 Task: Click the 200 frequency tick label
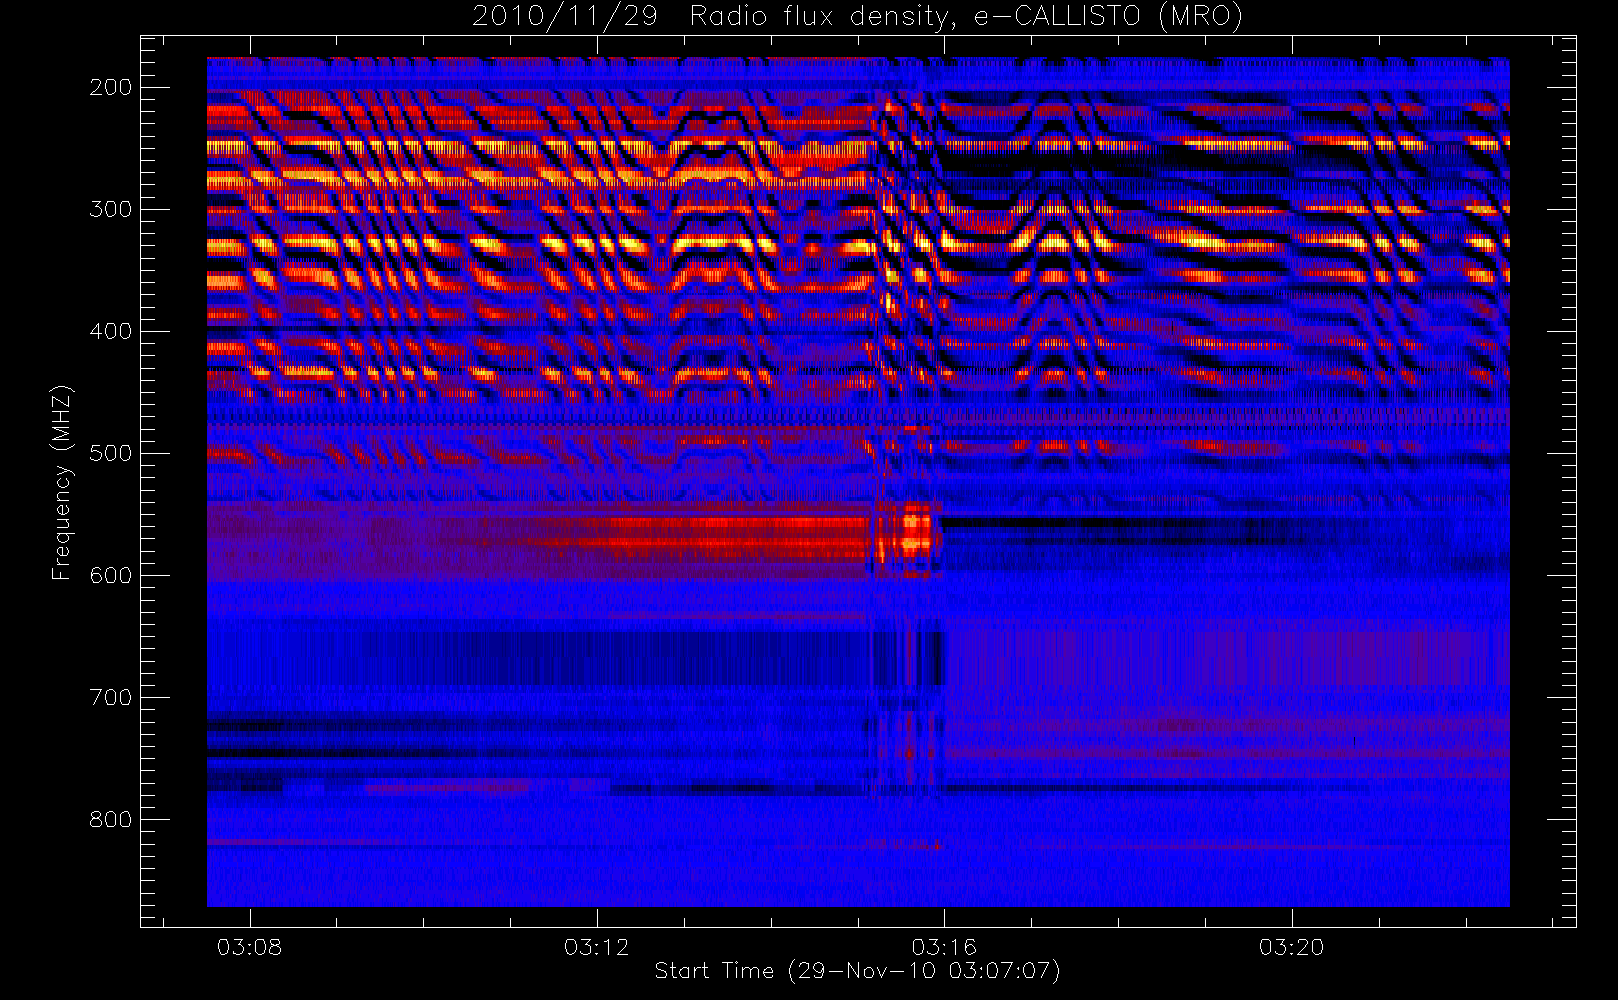pyautogui.click(x=111, y=87)
